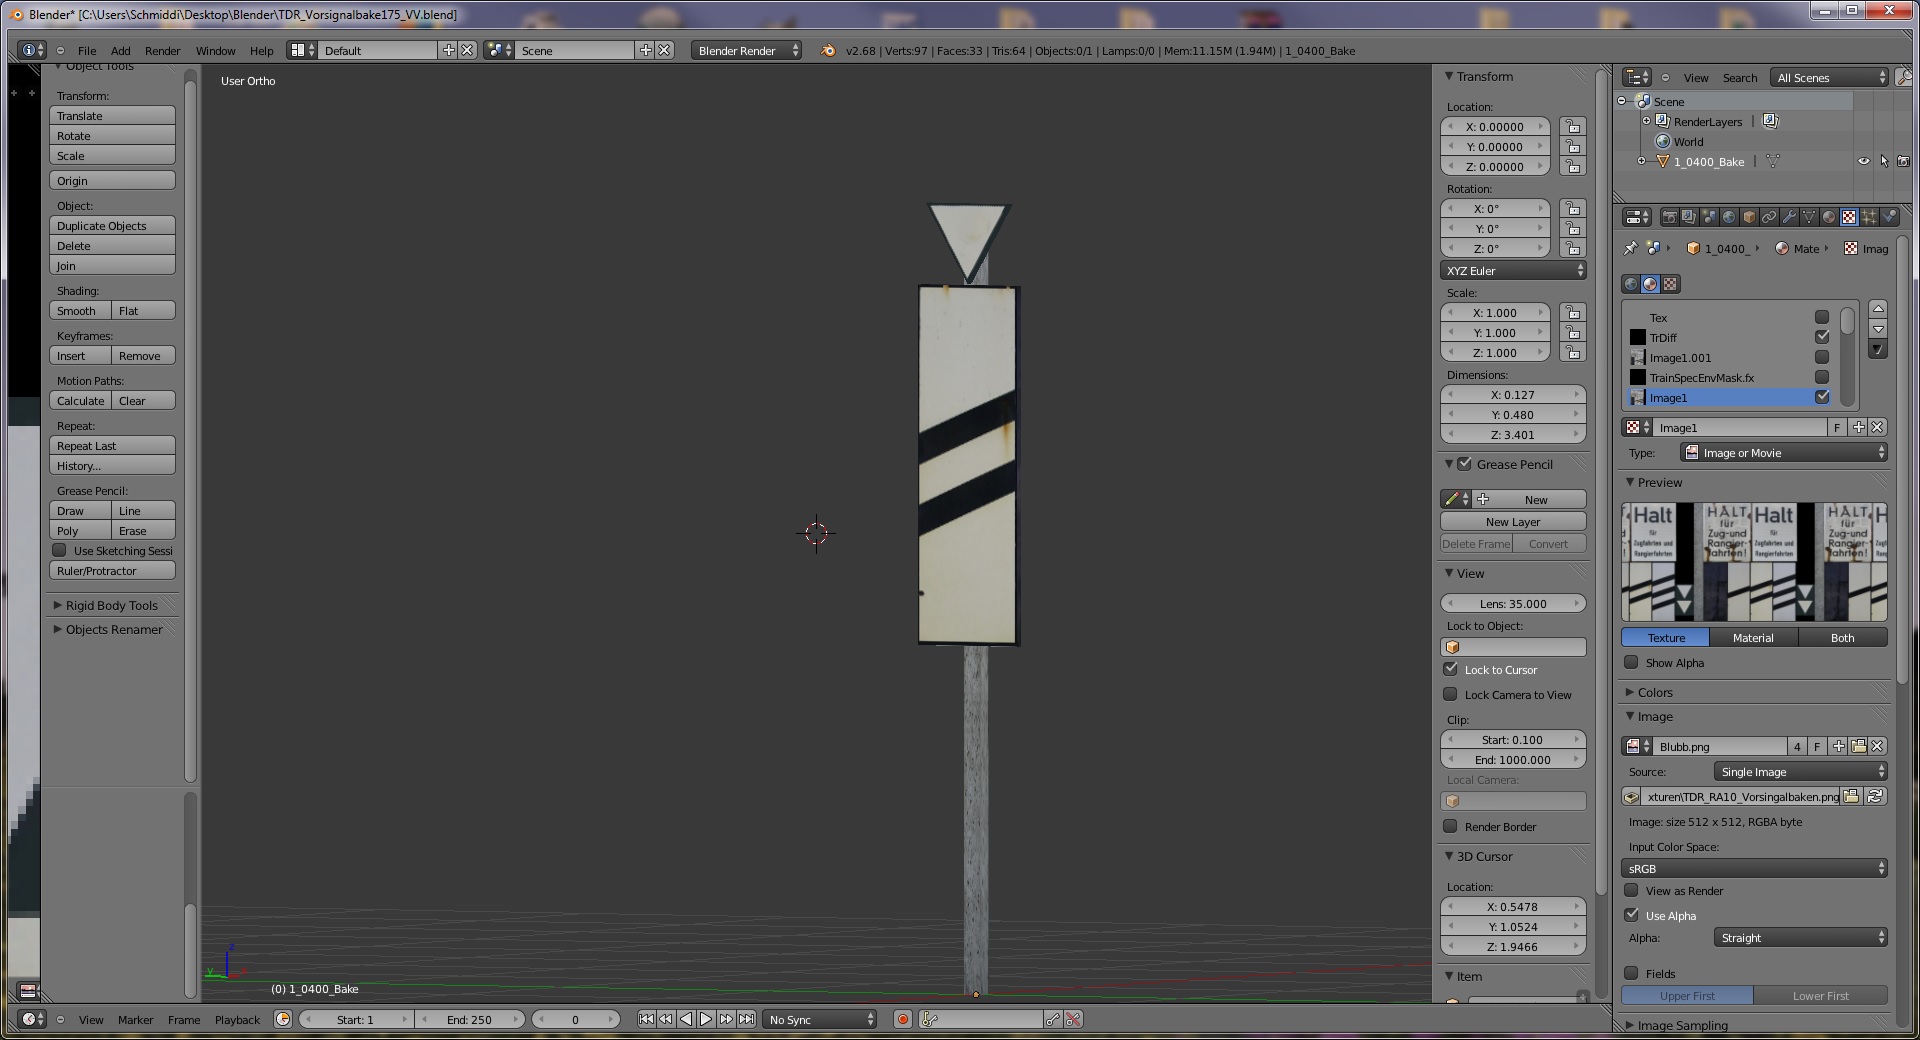Click the Physics properties tab icon
This screenshot has width=1920, height=1040.
[x=1889, y=217]
